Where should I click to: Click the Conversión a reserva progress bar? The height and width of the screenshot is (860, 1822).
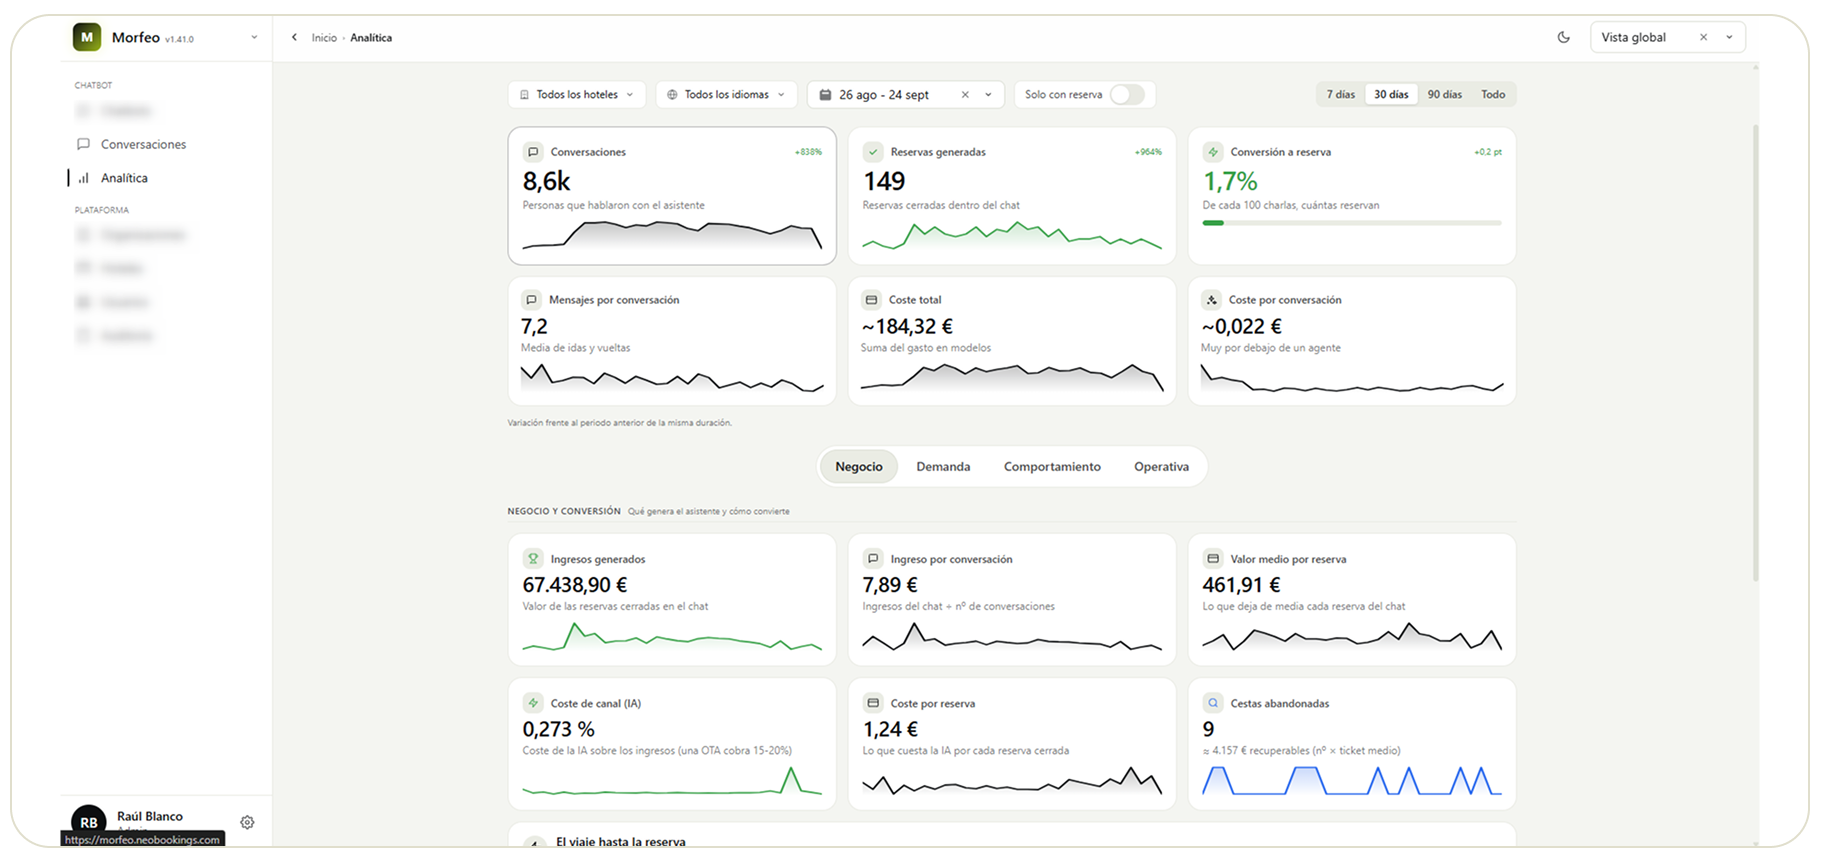[1352, 223]
